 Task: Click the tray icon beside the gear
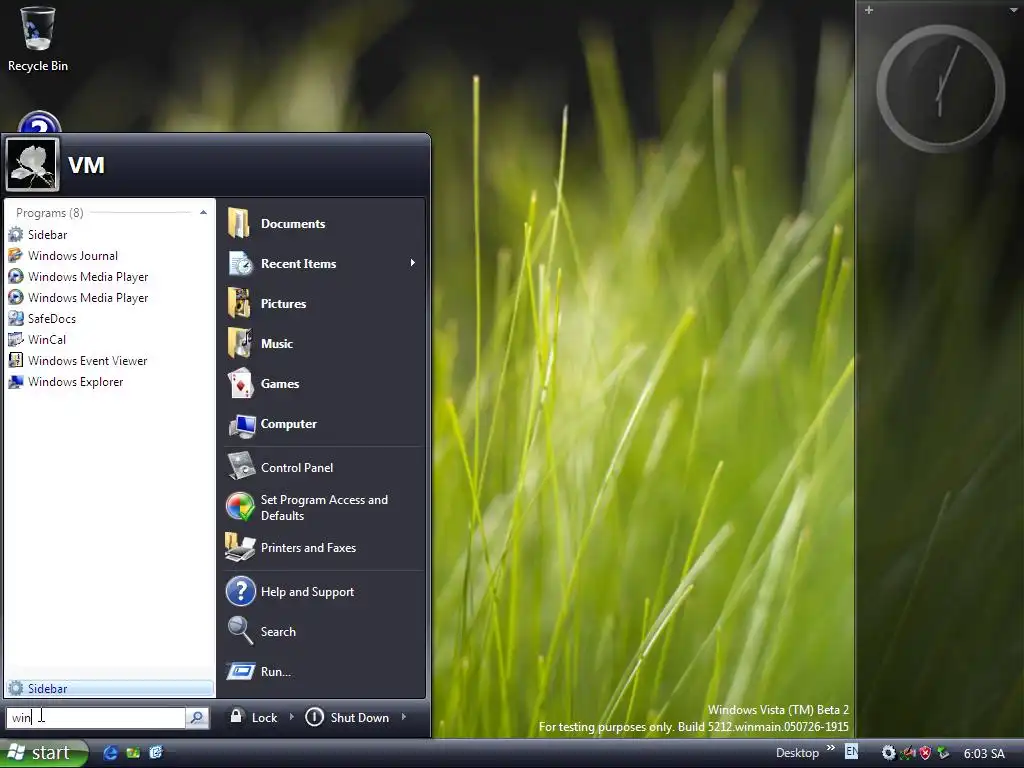[908, 753]
